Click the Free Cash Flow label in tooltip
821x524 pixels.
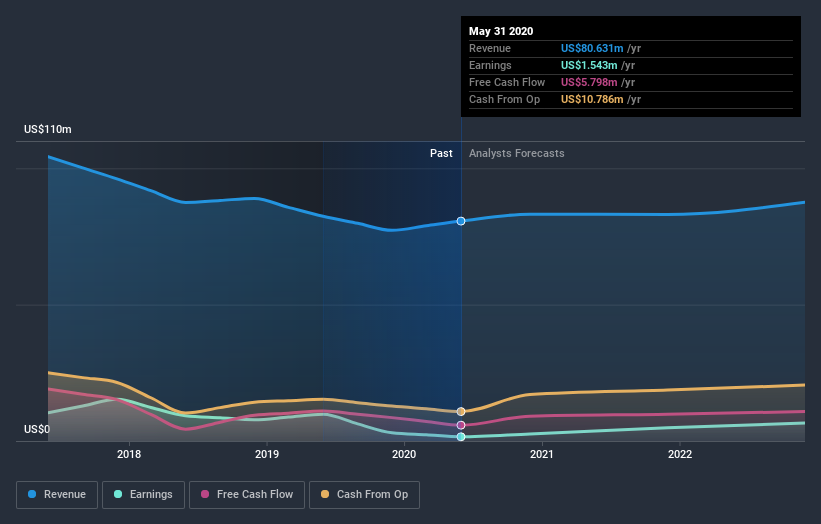(x=507, y=82)
